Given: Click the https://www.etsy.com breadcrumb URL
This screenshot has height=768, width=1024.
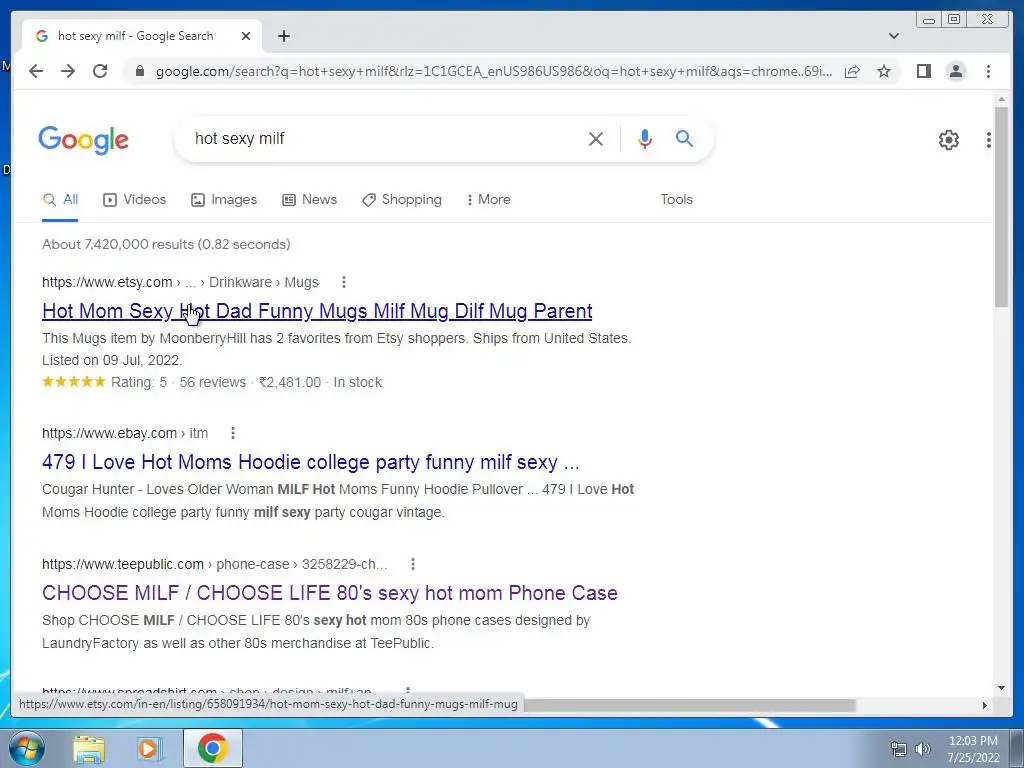Looking at the screenshot, I should point(107,282).
